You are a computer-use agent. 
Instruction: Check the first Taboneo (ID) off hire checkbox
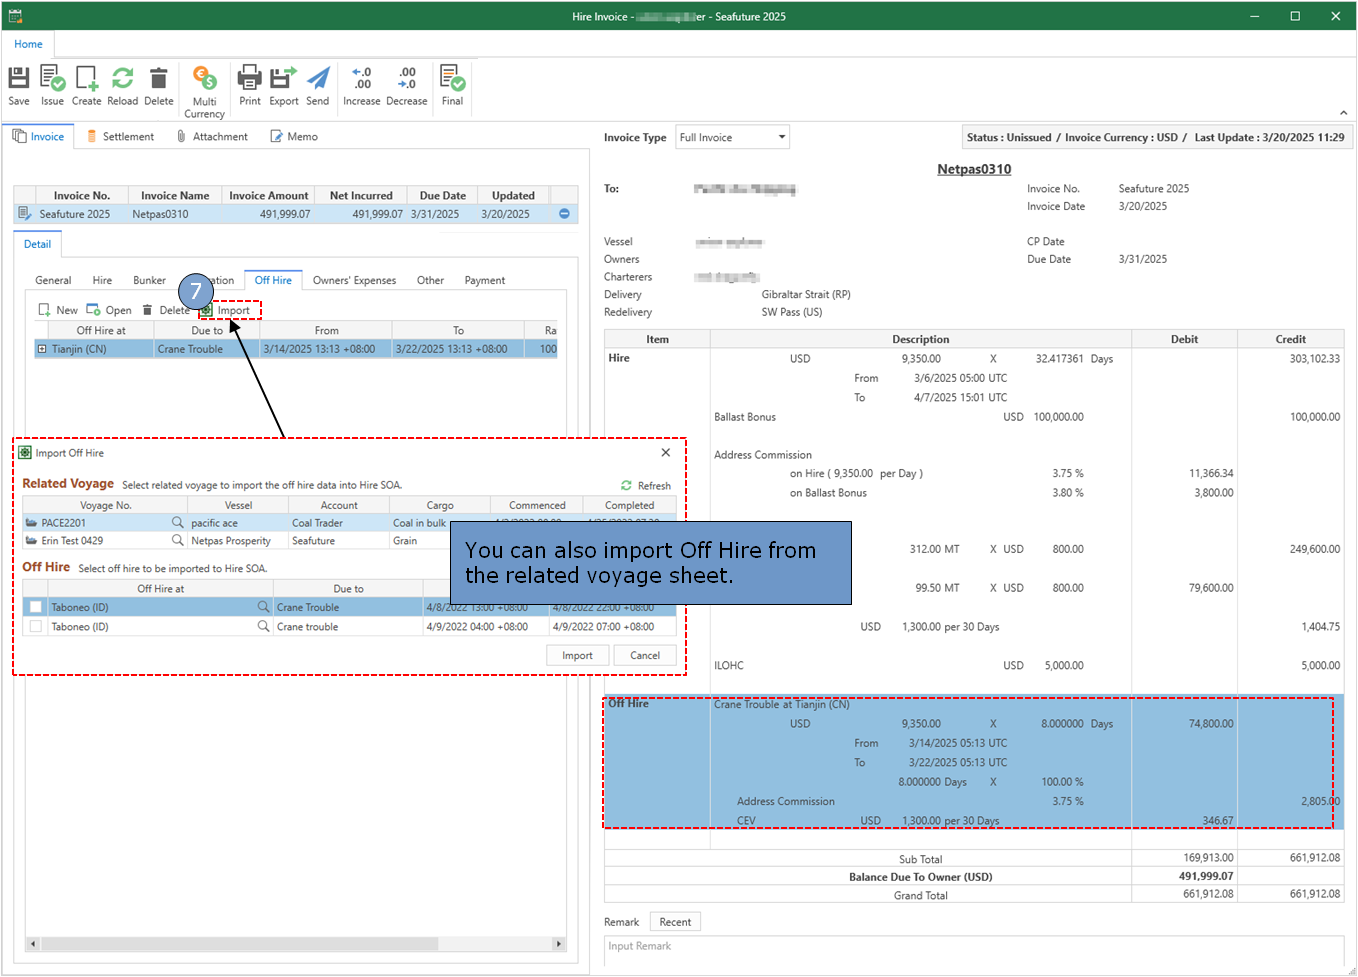(x=36, y=607)
